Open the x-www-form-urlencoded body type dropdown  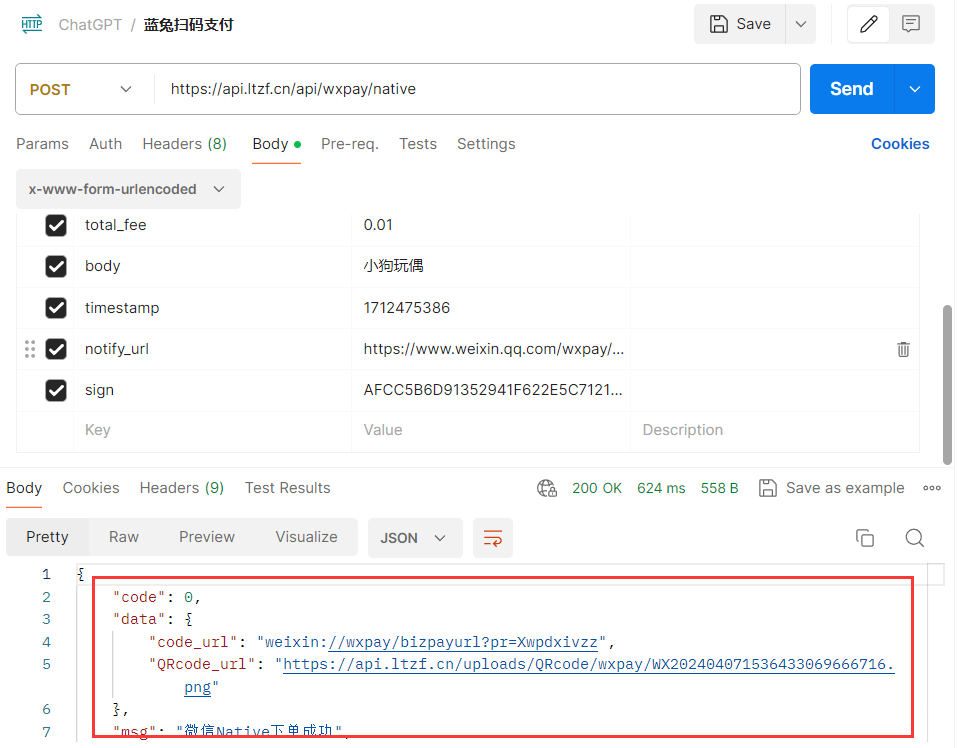[x=128, y=189]
